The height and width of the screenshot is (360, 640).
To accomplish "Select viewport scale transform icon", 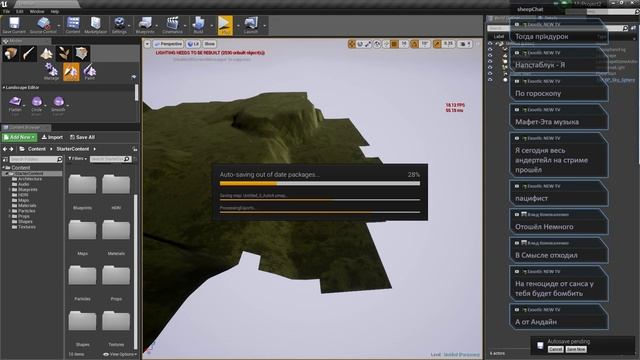I will point(369,44).
